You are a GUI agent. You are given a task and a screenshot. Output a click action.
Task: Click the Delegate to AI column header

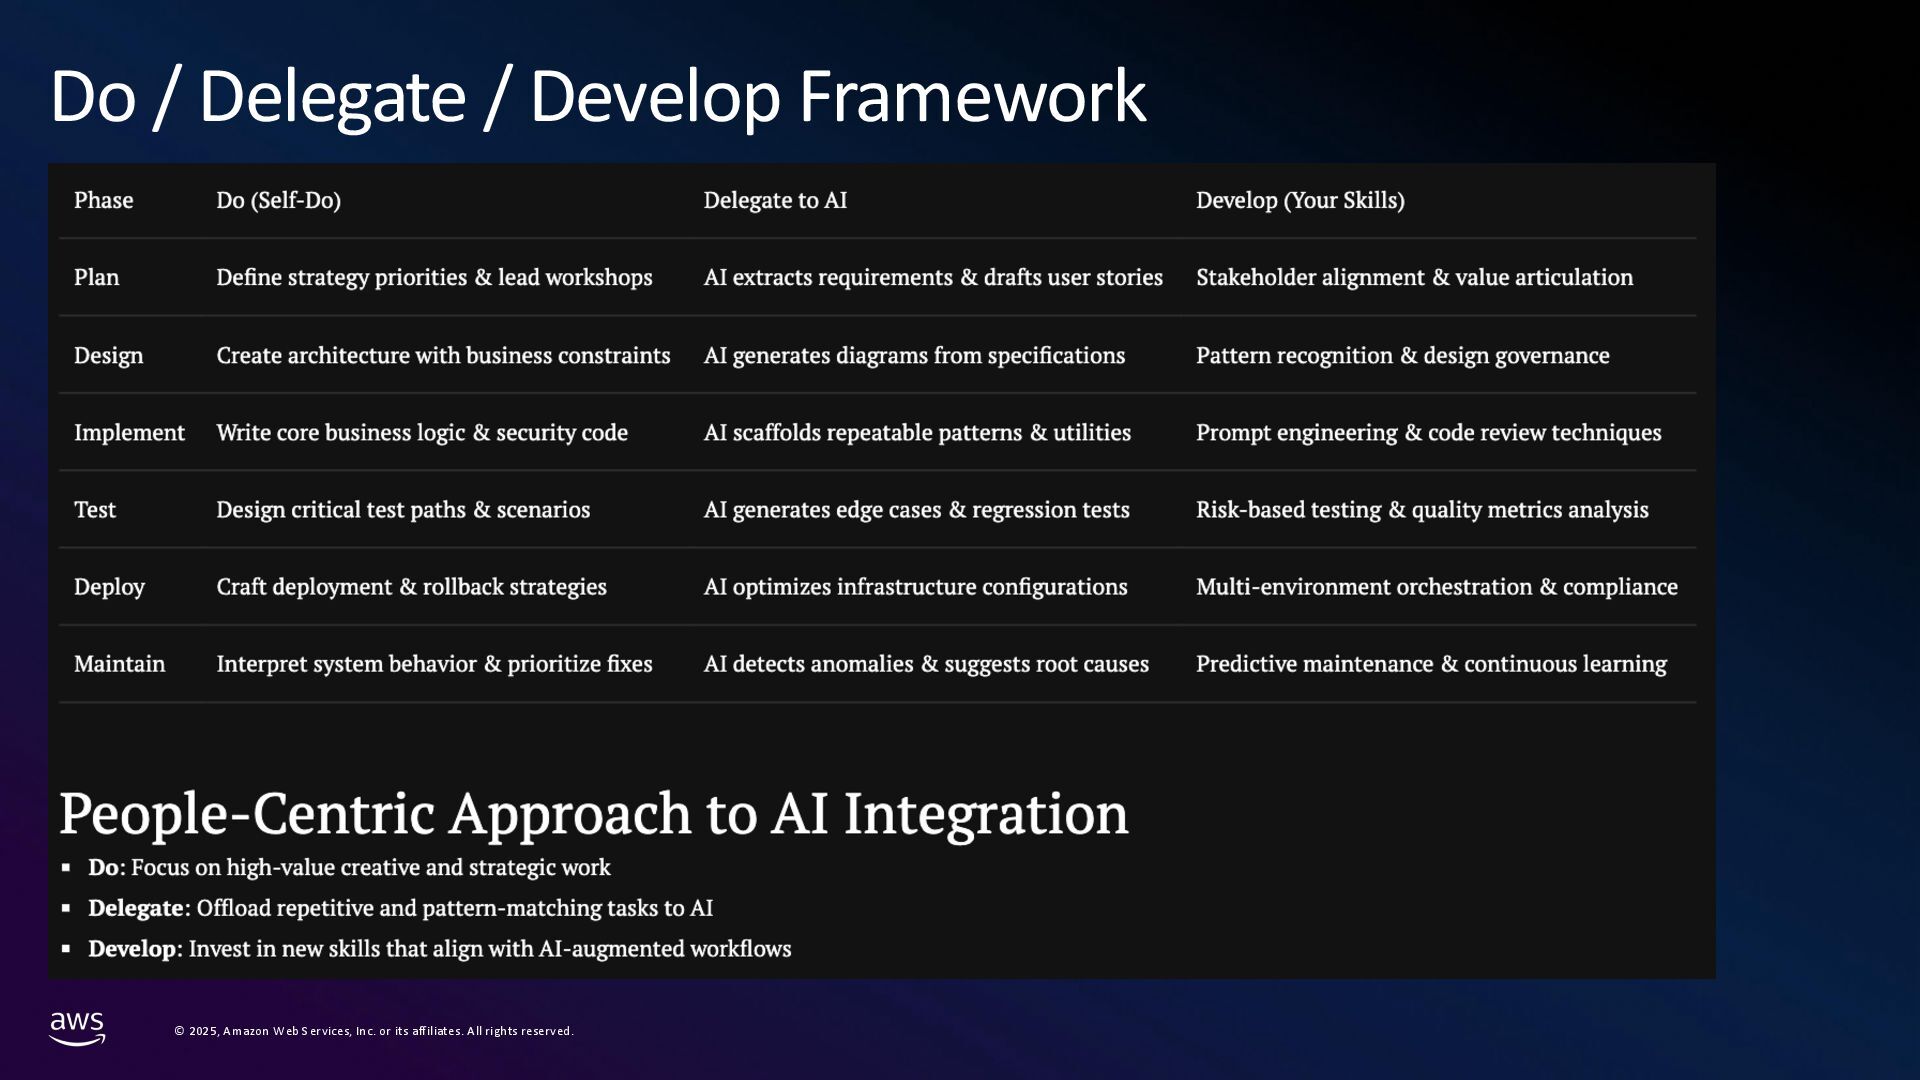(775, 200)
